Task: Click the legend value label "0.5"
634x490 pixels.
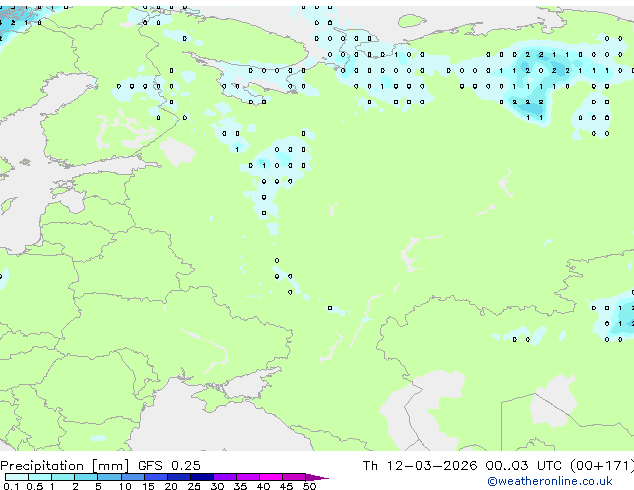Action: 34,486
